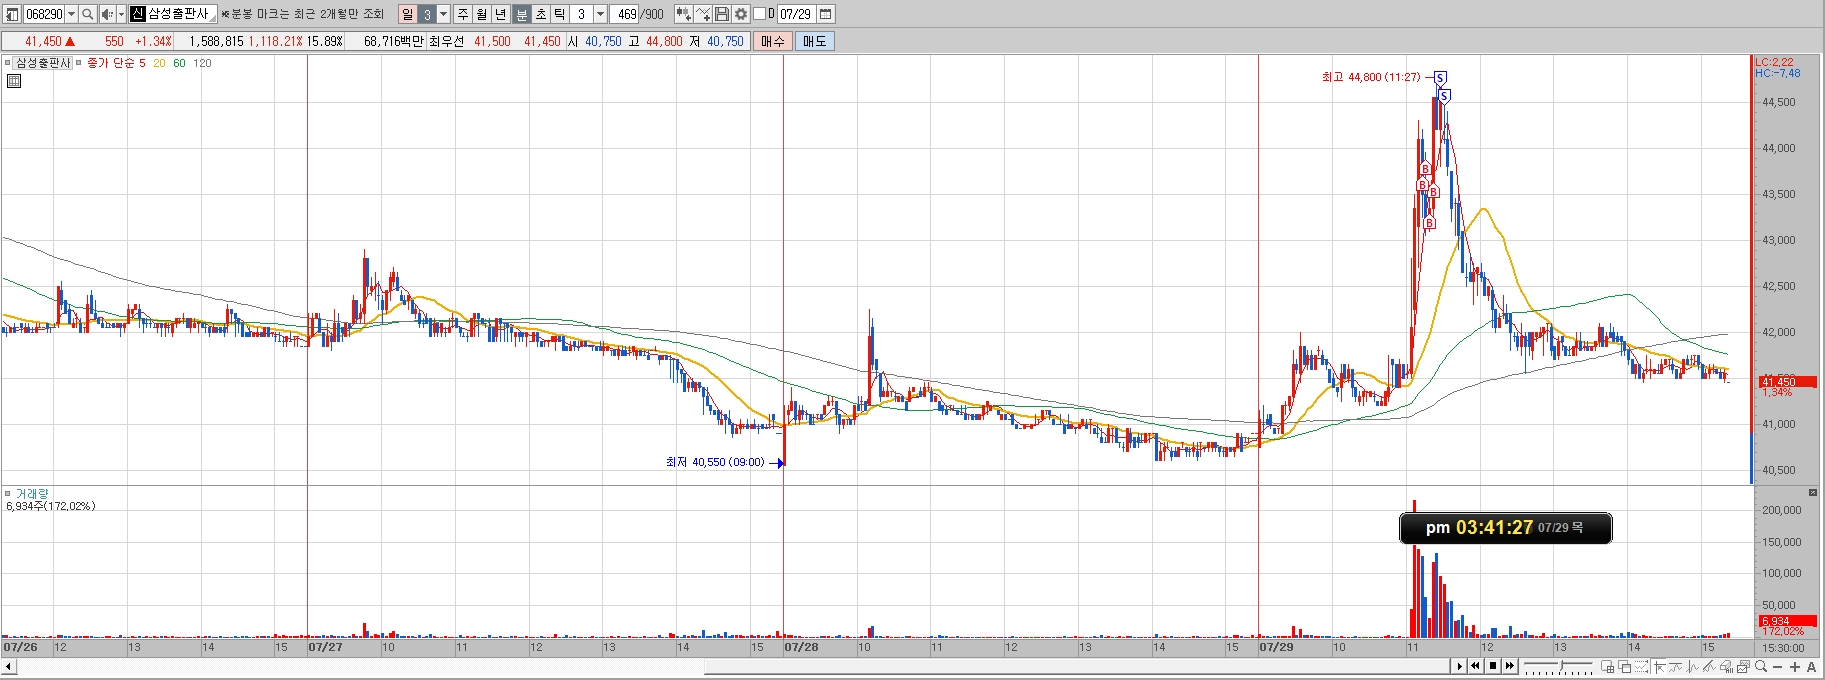
Task: Click the moving average line tool icon
Action: pyautogui.click(x=1675, y=666)
